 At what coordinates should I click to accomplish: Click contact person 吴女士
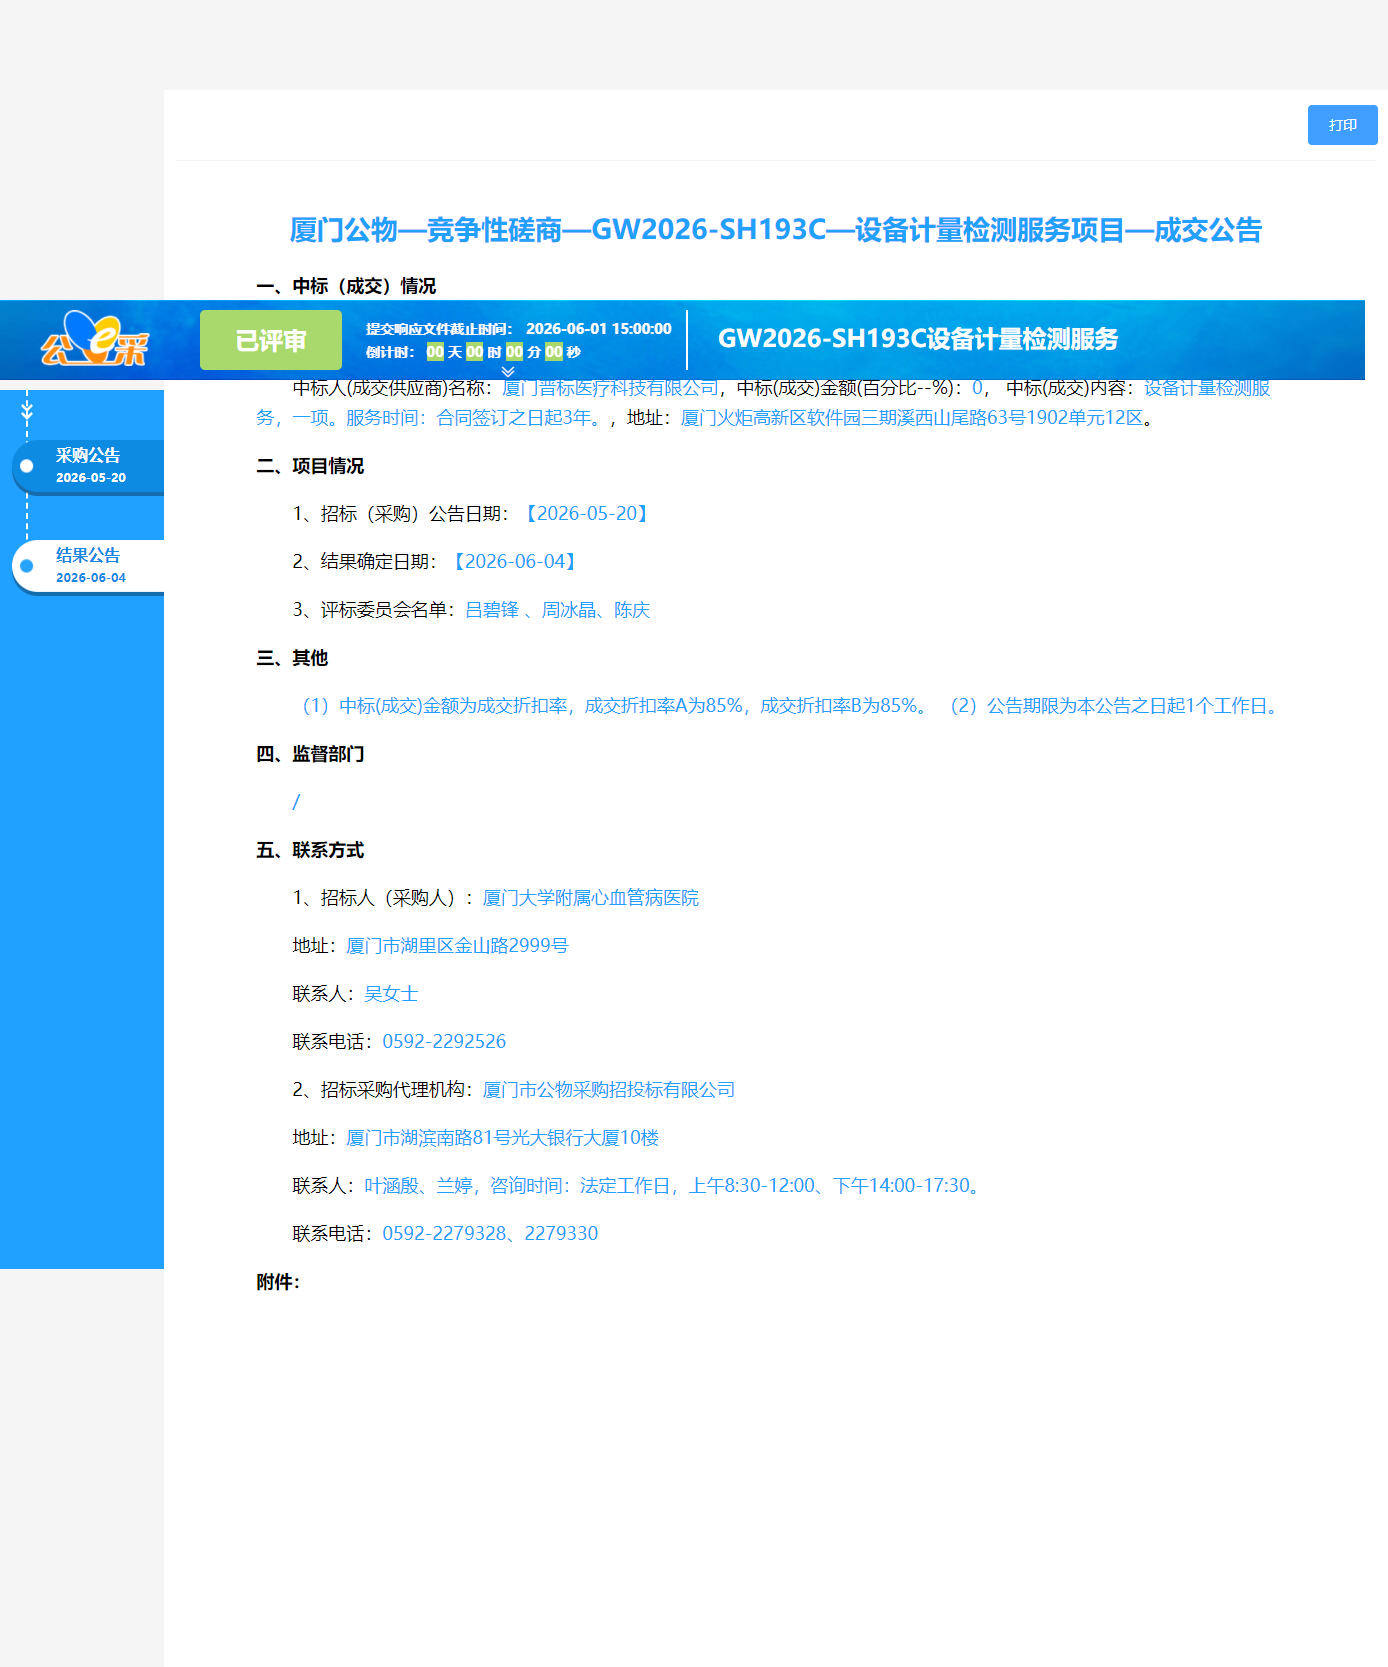tap(391, 994)
